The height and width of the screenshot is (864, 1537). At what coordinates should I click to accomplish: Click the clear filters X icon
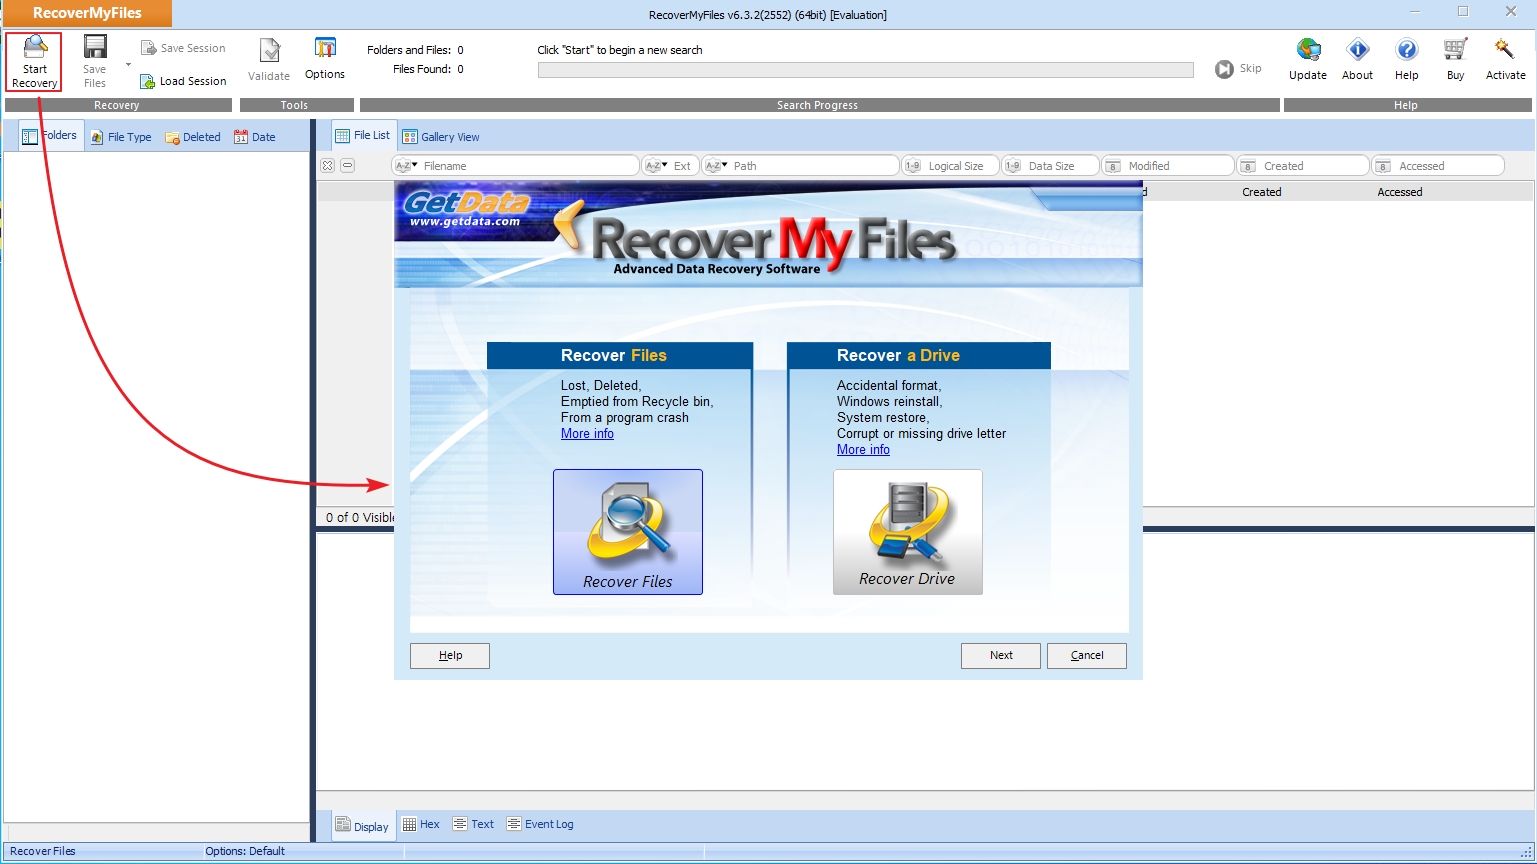point(327,165)
